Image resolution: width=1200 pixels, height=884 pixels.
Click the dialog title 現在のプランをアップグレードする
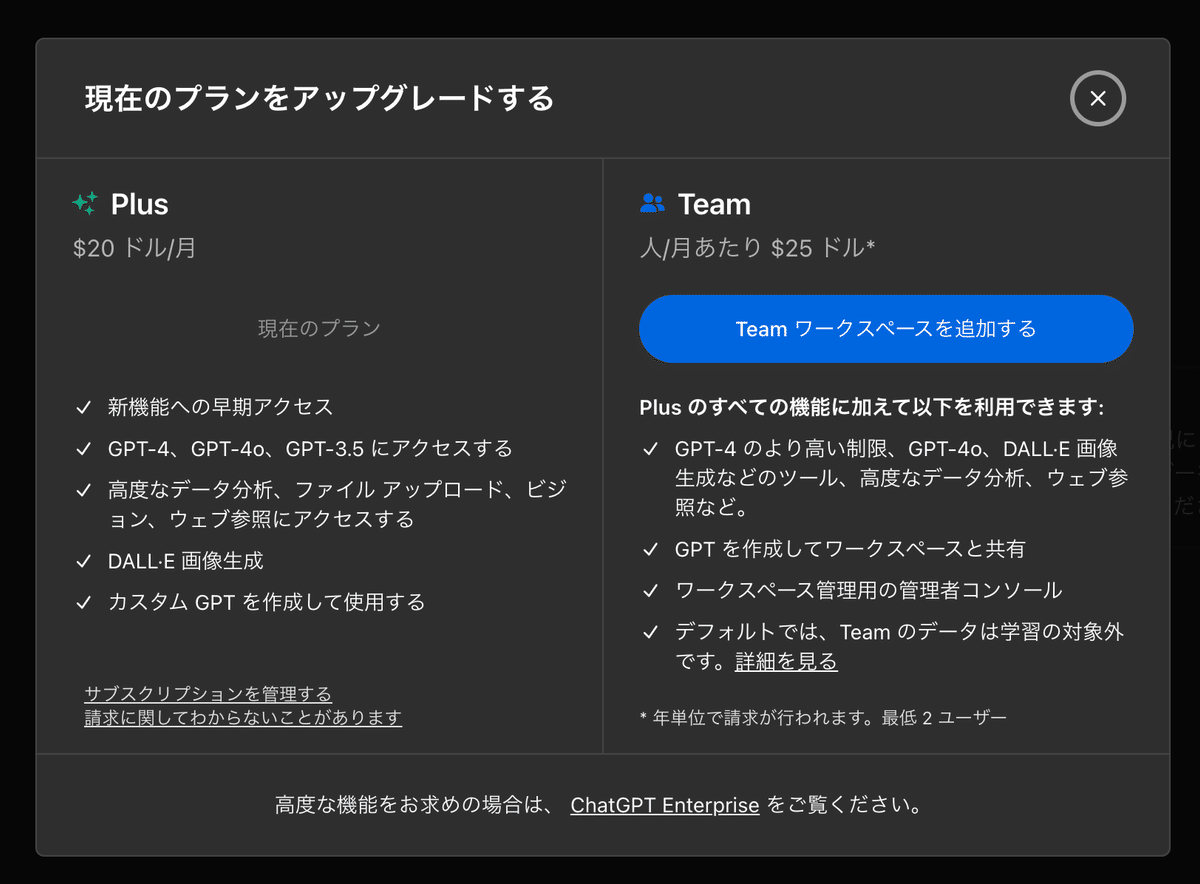[320, 98]
